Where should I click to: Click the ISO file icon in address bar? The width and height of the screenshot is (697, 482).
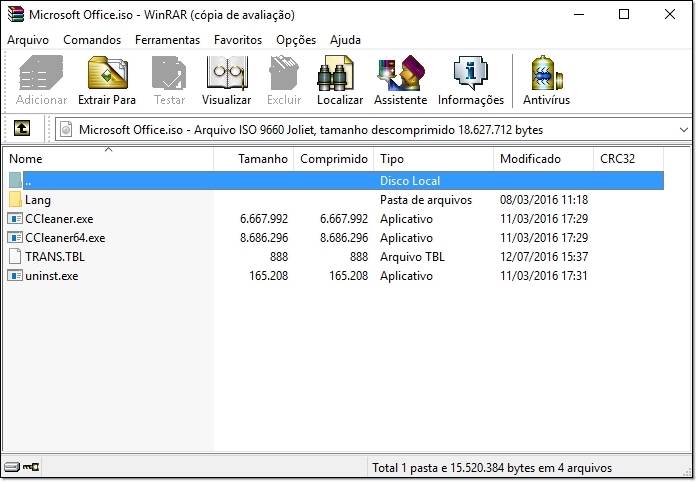(x=66, y=129)
